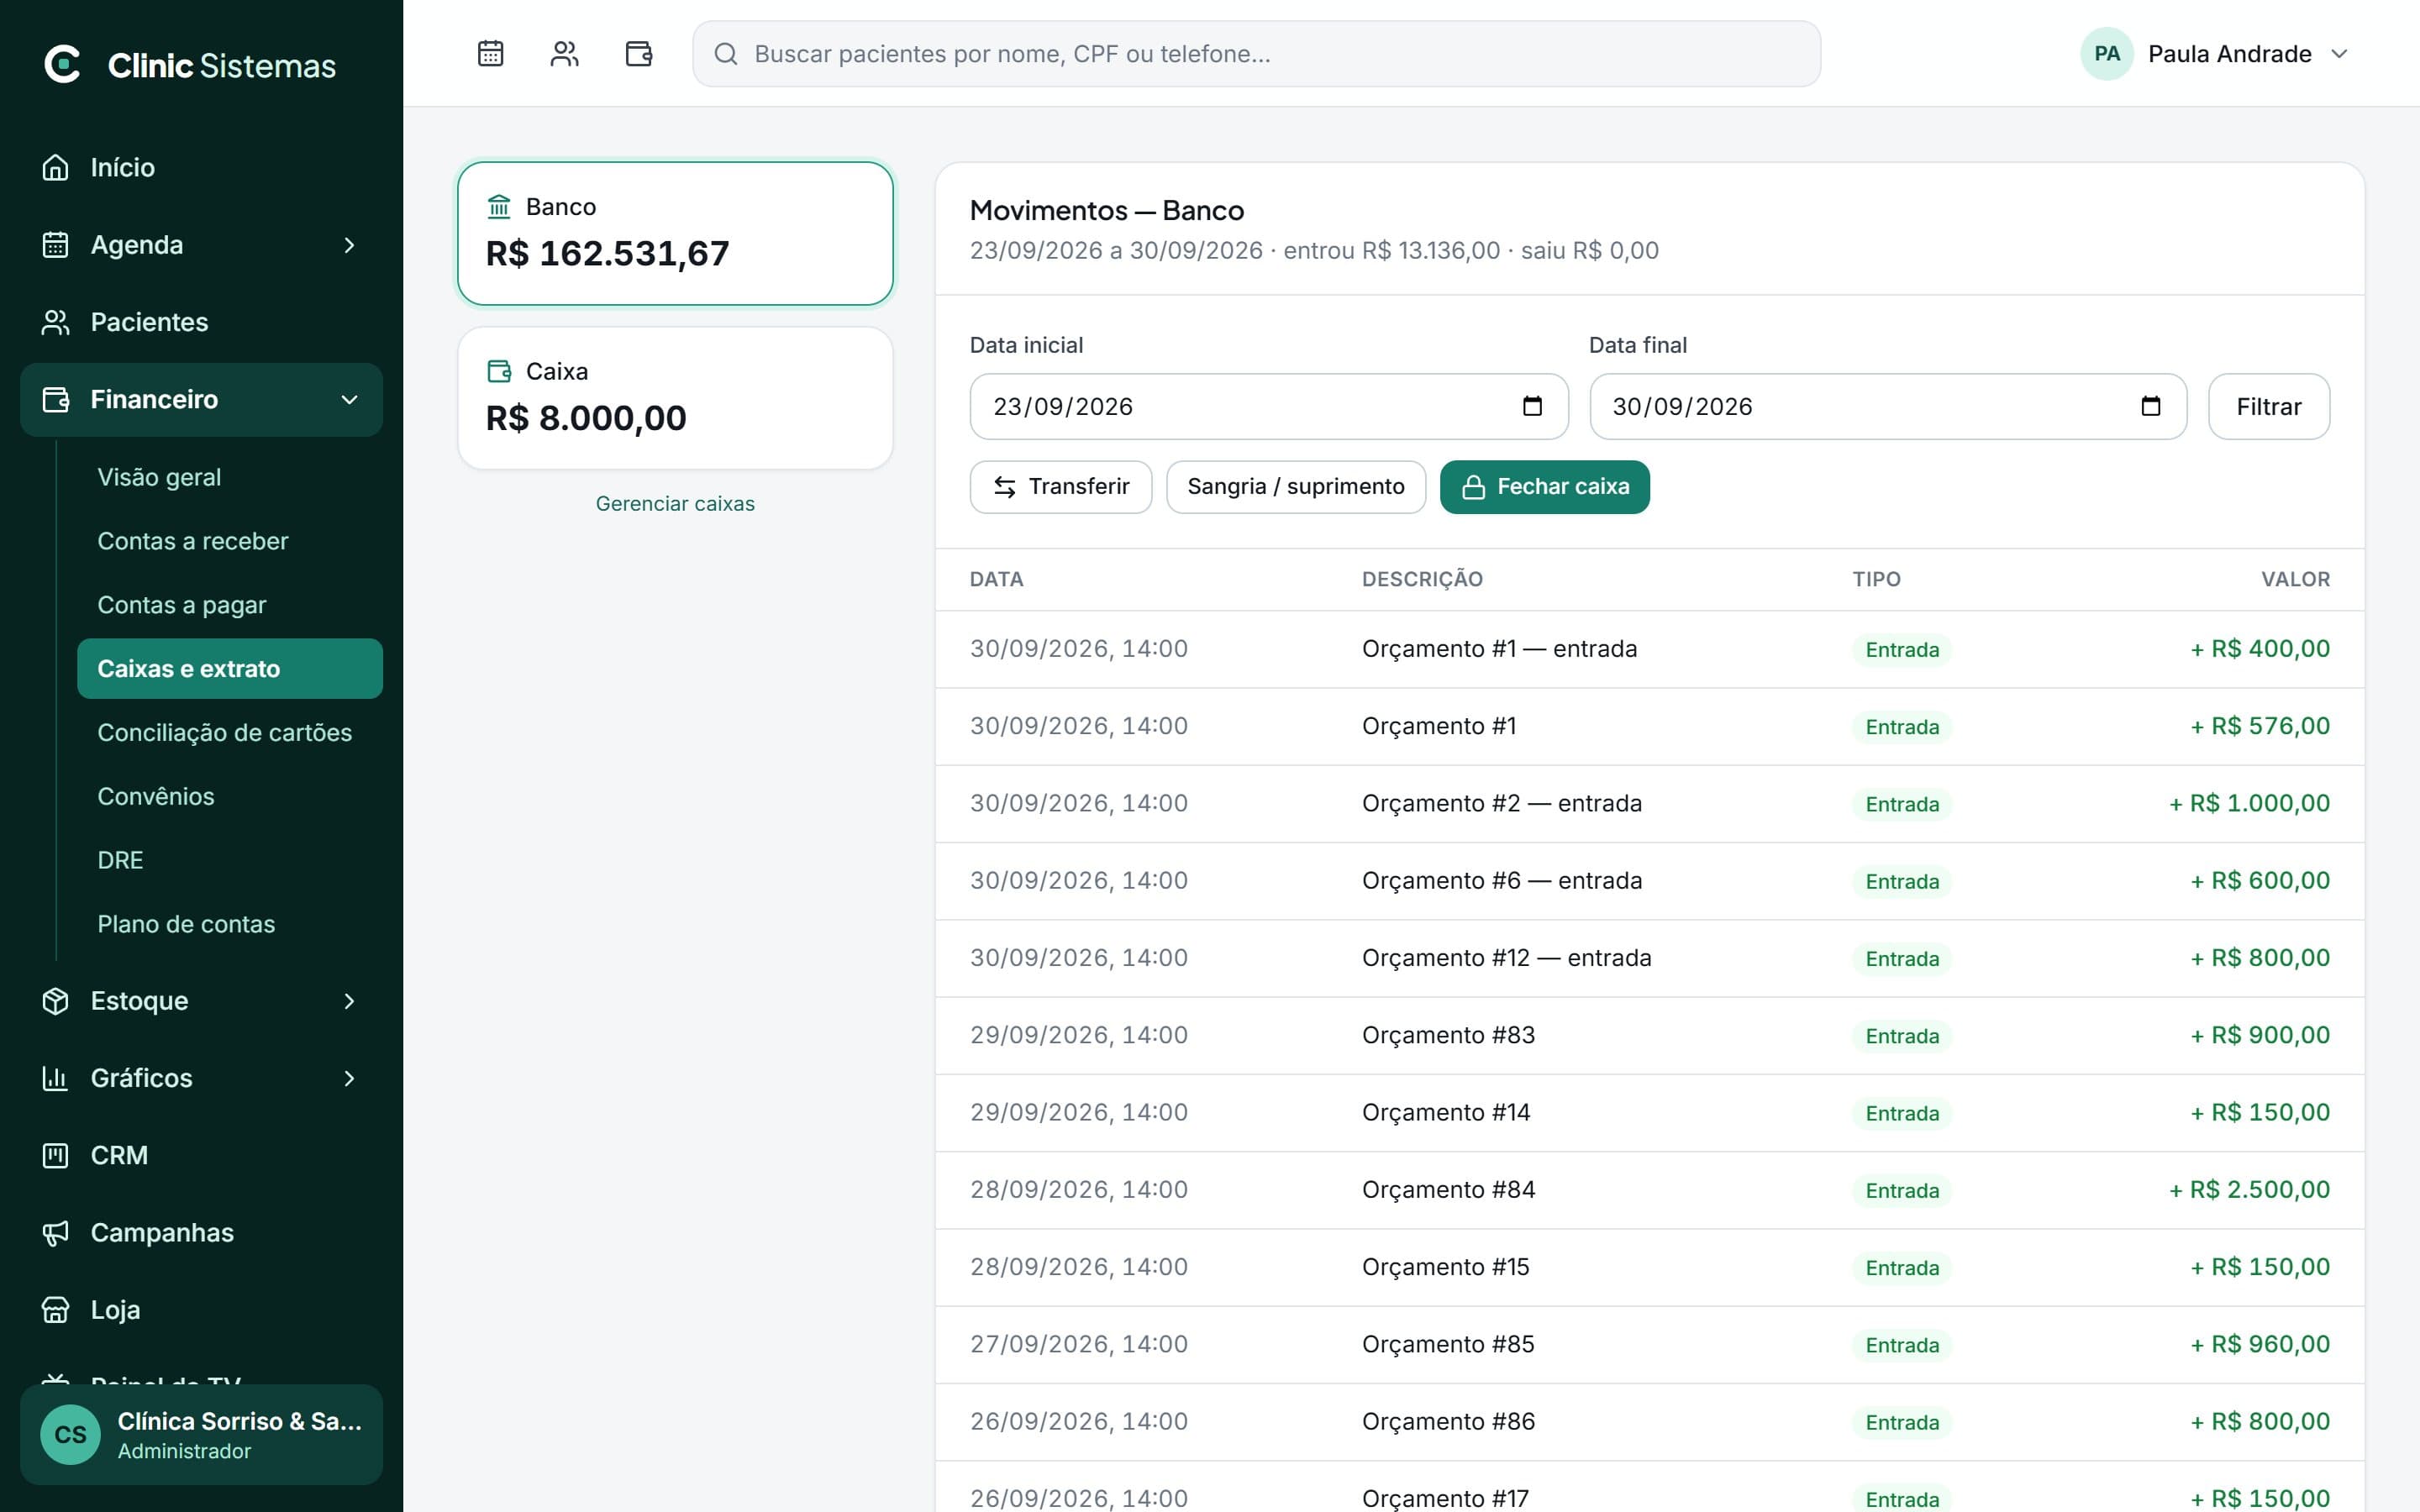
Task: Open Campanhas in sidebar
Action: (201, 1232)
